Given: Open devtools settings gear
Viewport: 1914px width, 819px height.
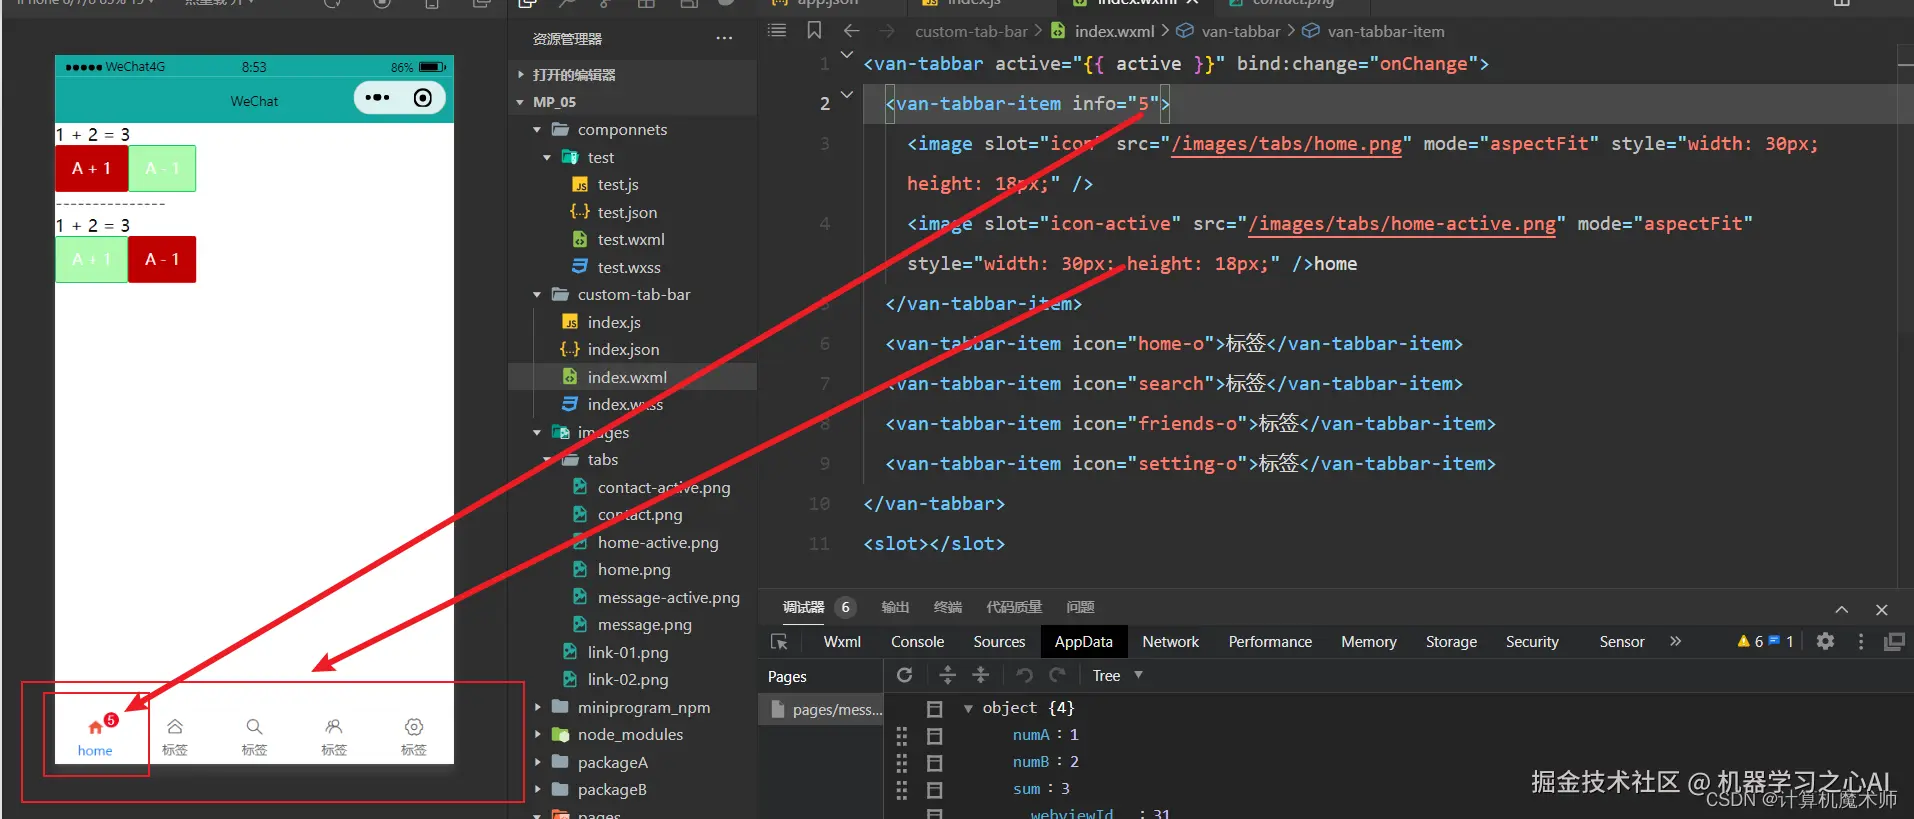Looking at the screenshot, I should coord(1825,642).
